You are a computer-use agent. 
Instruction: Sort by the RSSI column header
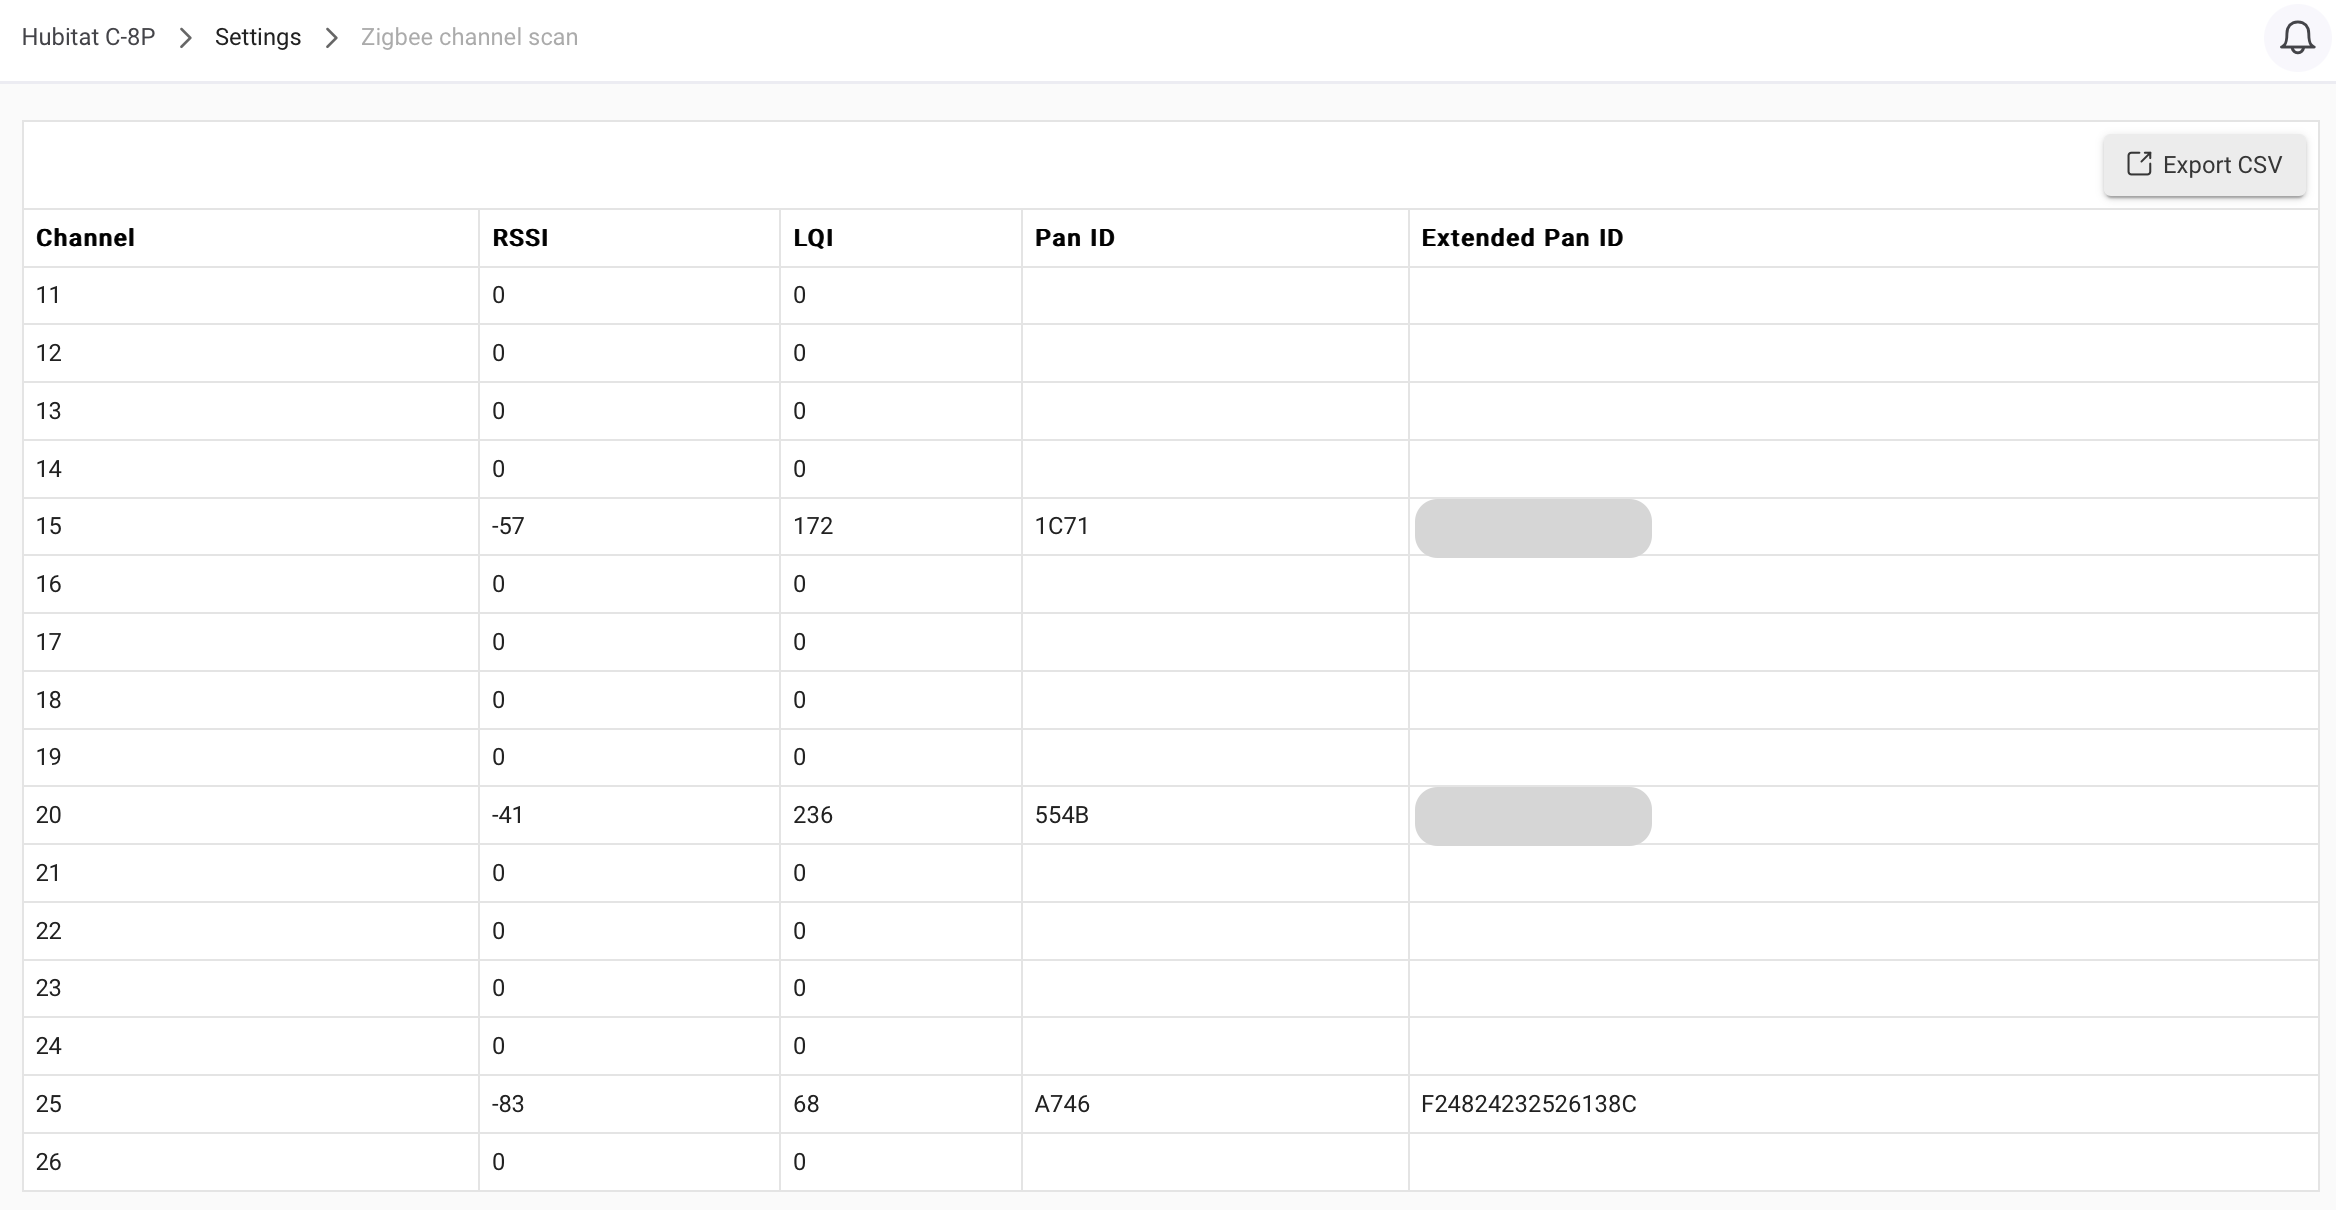(x=520, y=238)
